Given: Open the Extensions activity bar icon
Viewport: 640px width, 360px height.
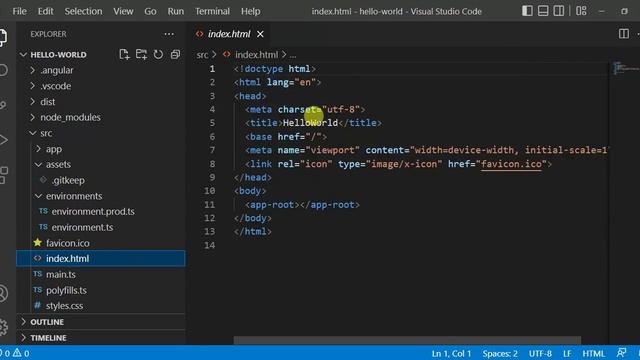Looking at the screenshot, I should tap(3, 175).
